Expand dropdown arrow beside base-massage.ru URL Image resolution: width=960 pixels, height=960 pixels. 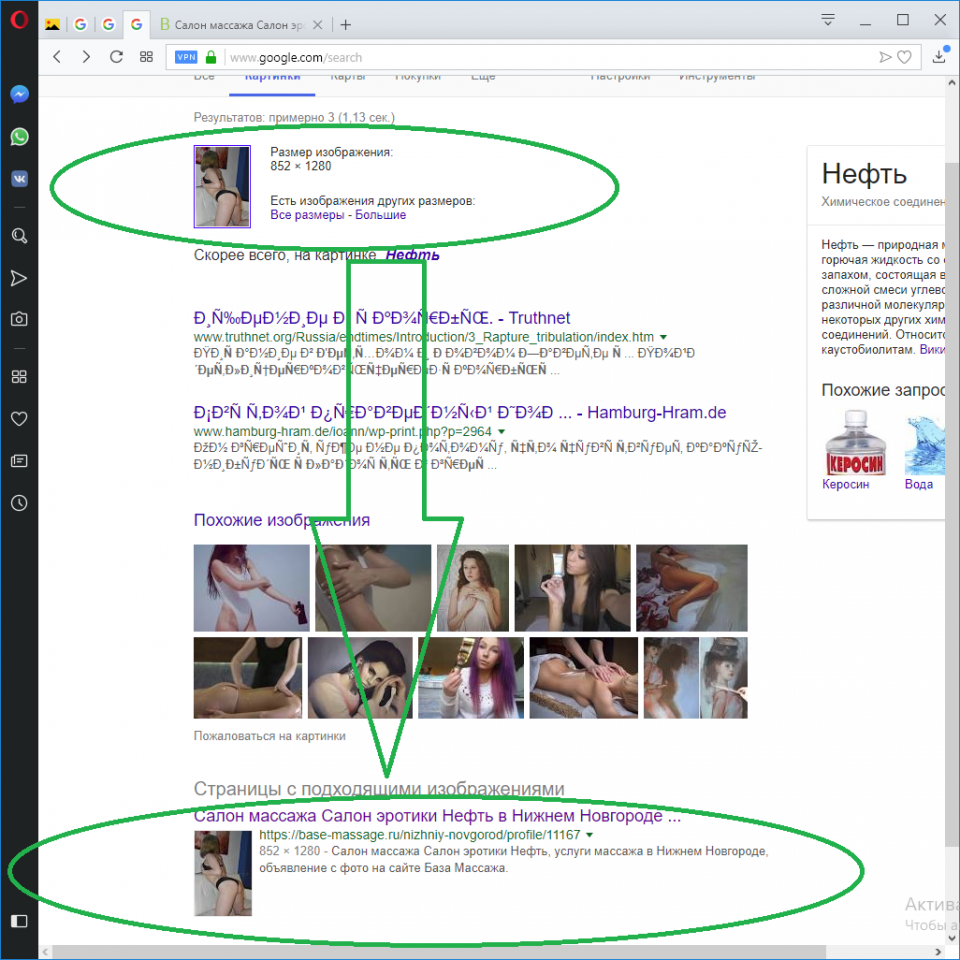pos(589,835)
